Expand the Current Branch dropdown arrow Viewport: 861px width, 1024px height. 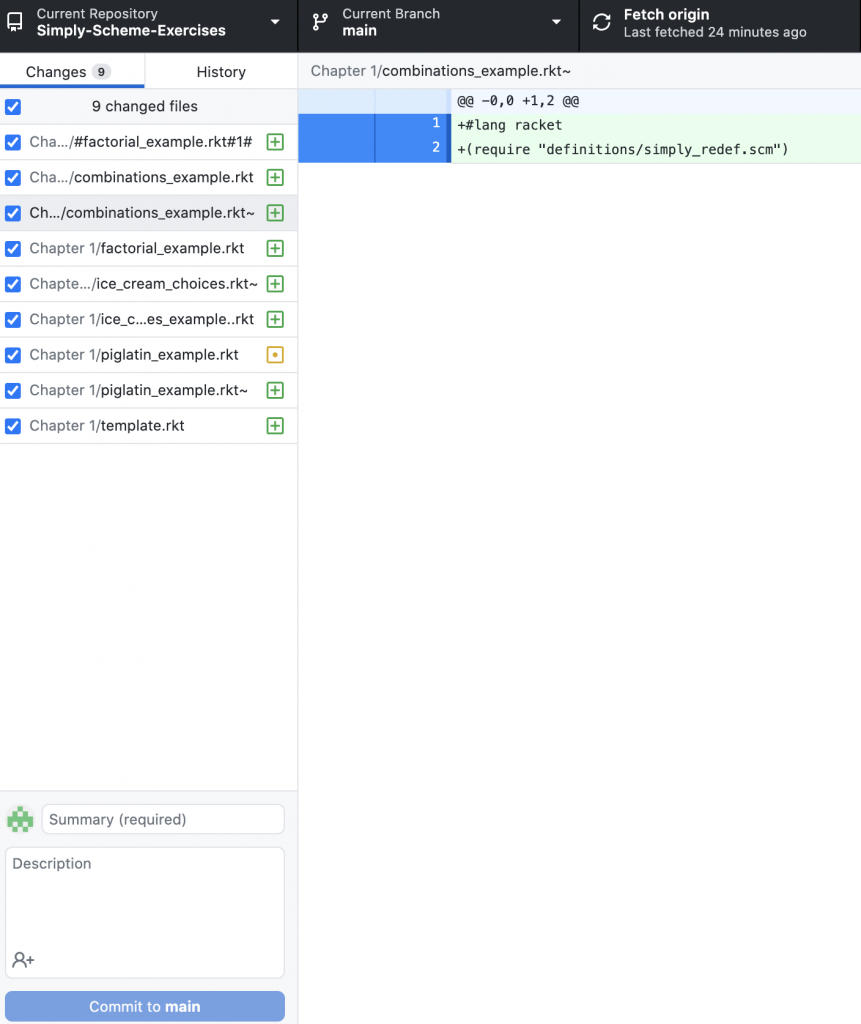pyautogui.click(x=557, y=22)
